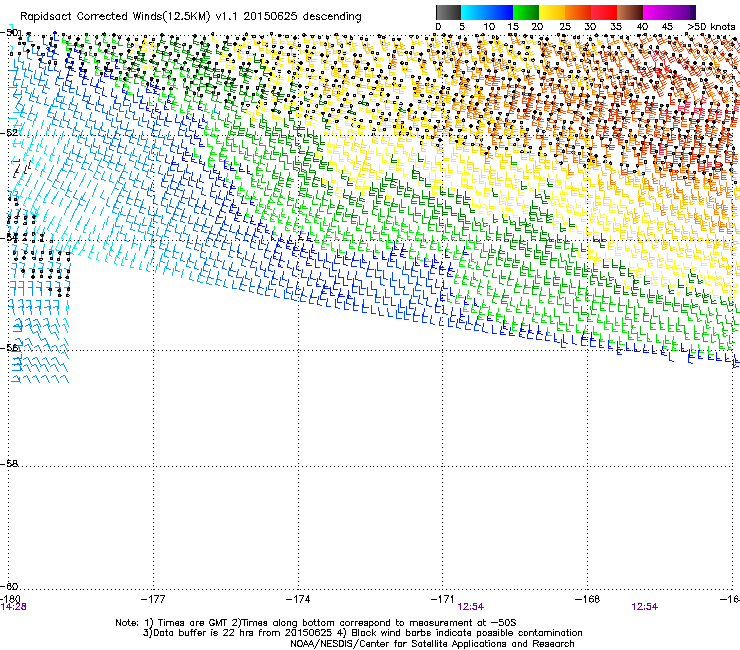Click the green 15-20 knots legend swatch
This screenshot has width=740, height=650.
pyautogui.click(x=526, y=12)
